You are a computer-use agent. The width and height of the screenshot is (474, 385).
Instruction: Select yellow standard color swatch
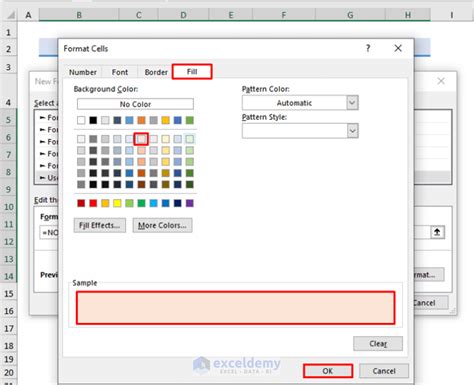[117, 203]
